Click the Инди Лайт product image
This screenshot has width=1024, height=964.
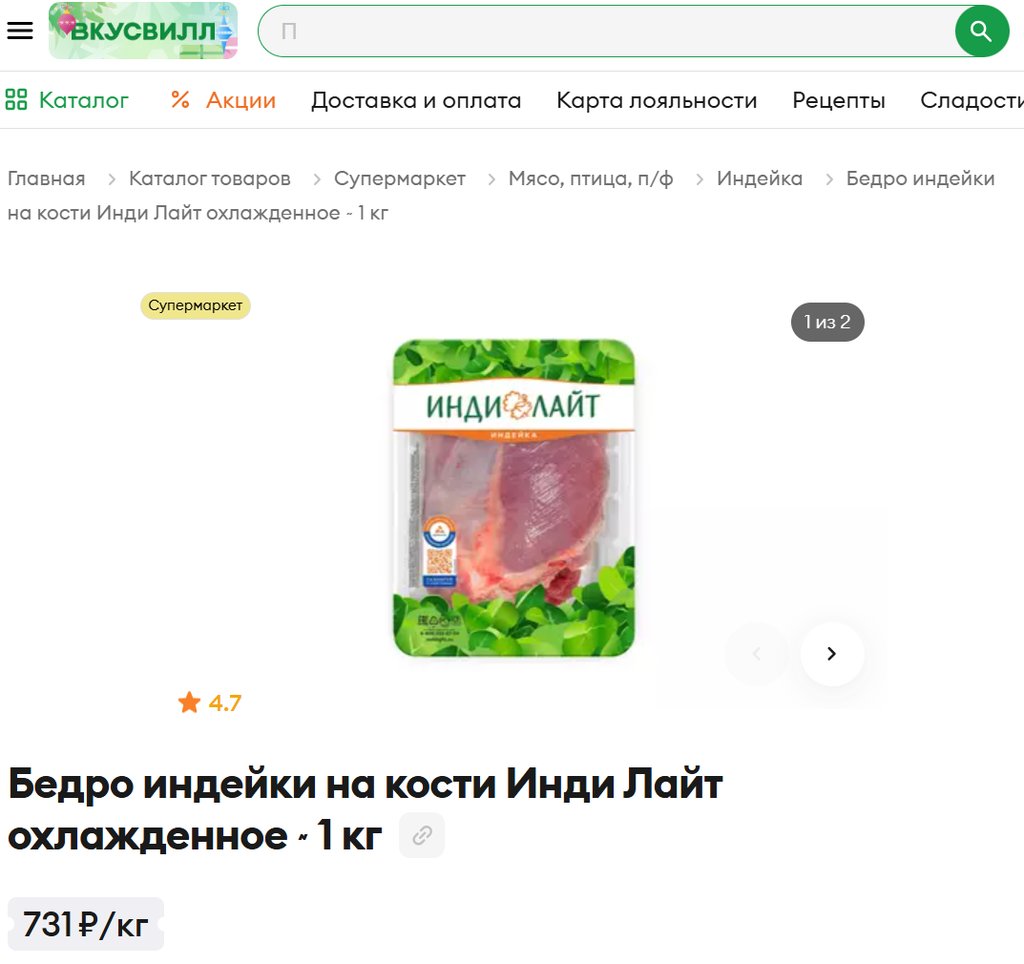[x=513, y=498]
